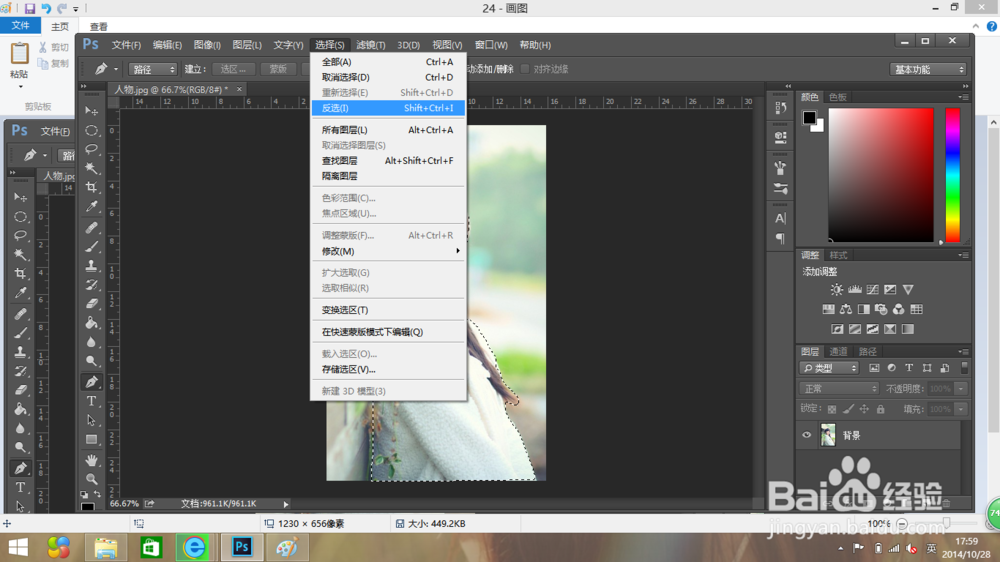Open the 类型 layer filter dropdown
Image resolution: width=1000 pixels, height=562 pixels.
click(829, 368)
